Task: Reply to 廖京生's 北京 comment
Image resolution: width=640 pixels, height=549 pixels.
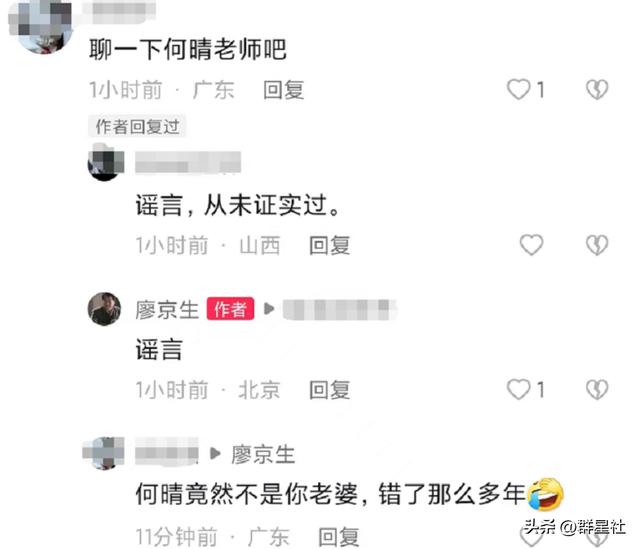Action: [329, 389]
